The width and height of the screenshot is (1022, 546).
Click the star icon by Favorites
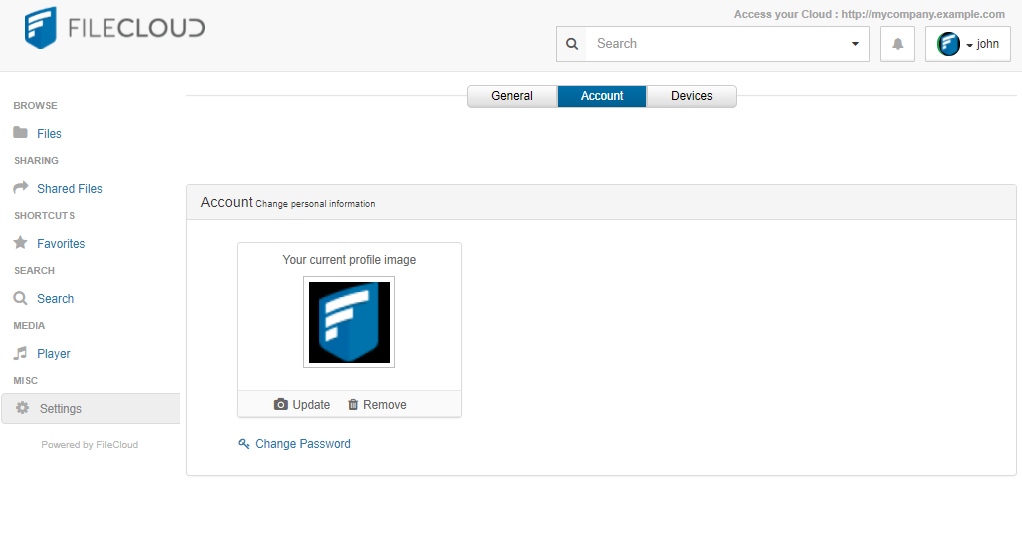21,242
